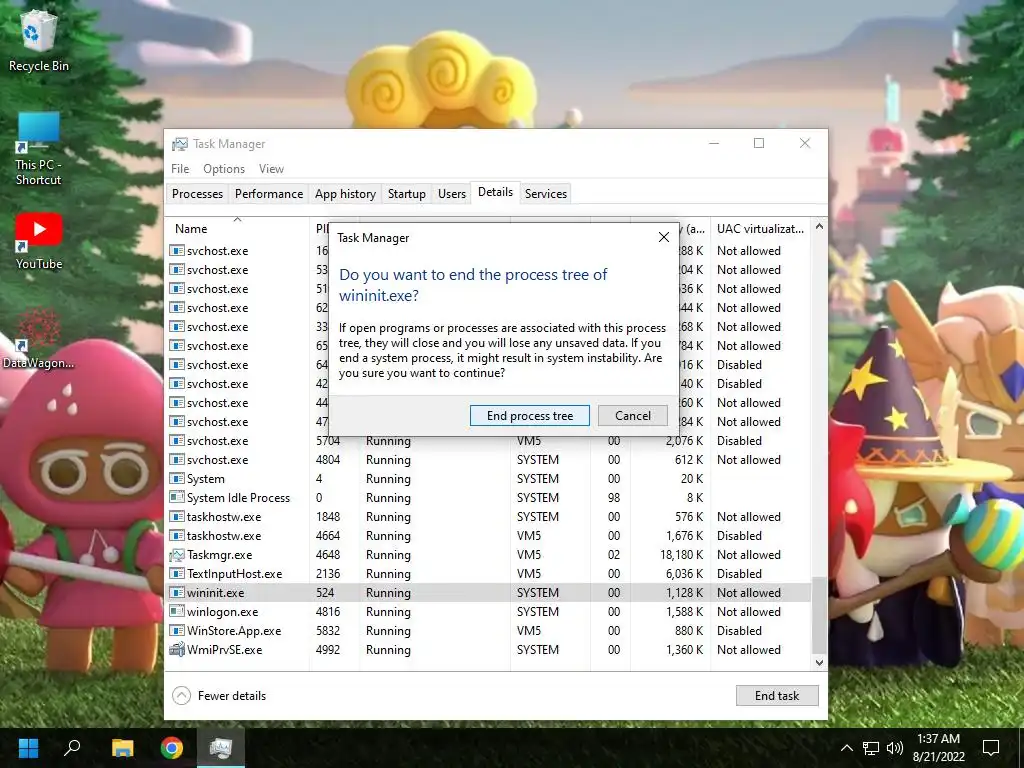Click the winlogon.exe process icon
1024x768 pixels.
pos(176,612)
